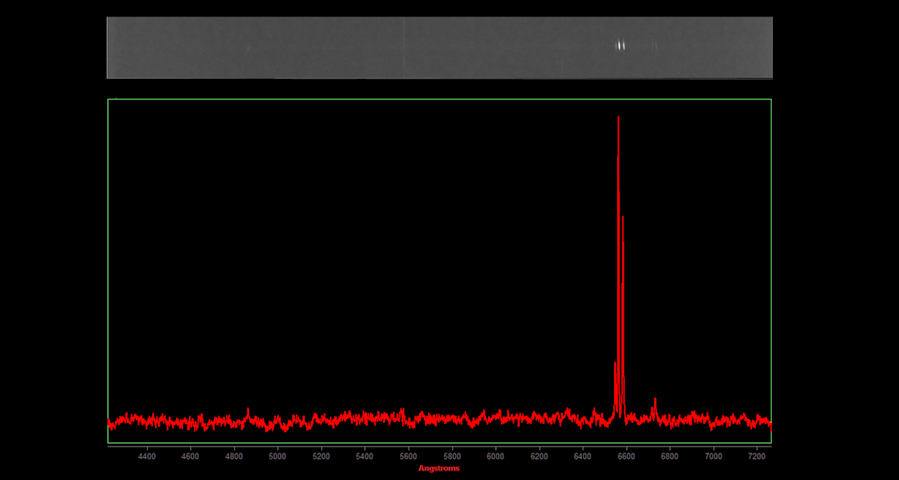Click the 6200 tick label on the axis
Viewport: 899px width, 480px height.
[x=539, y=456]
